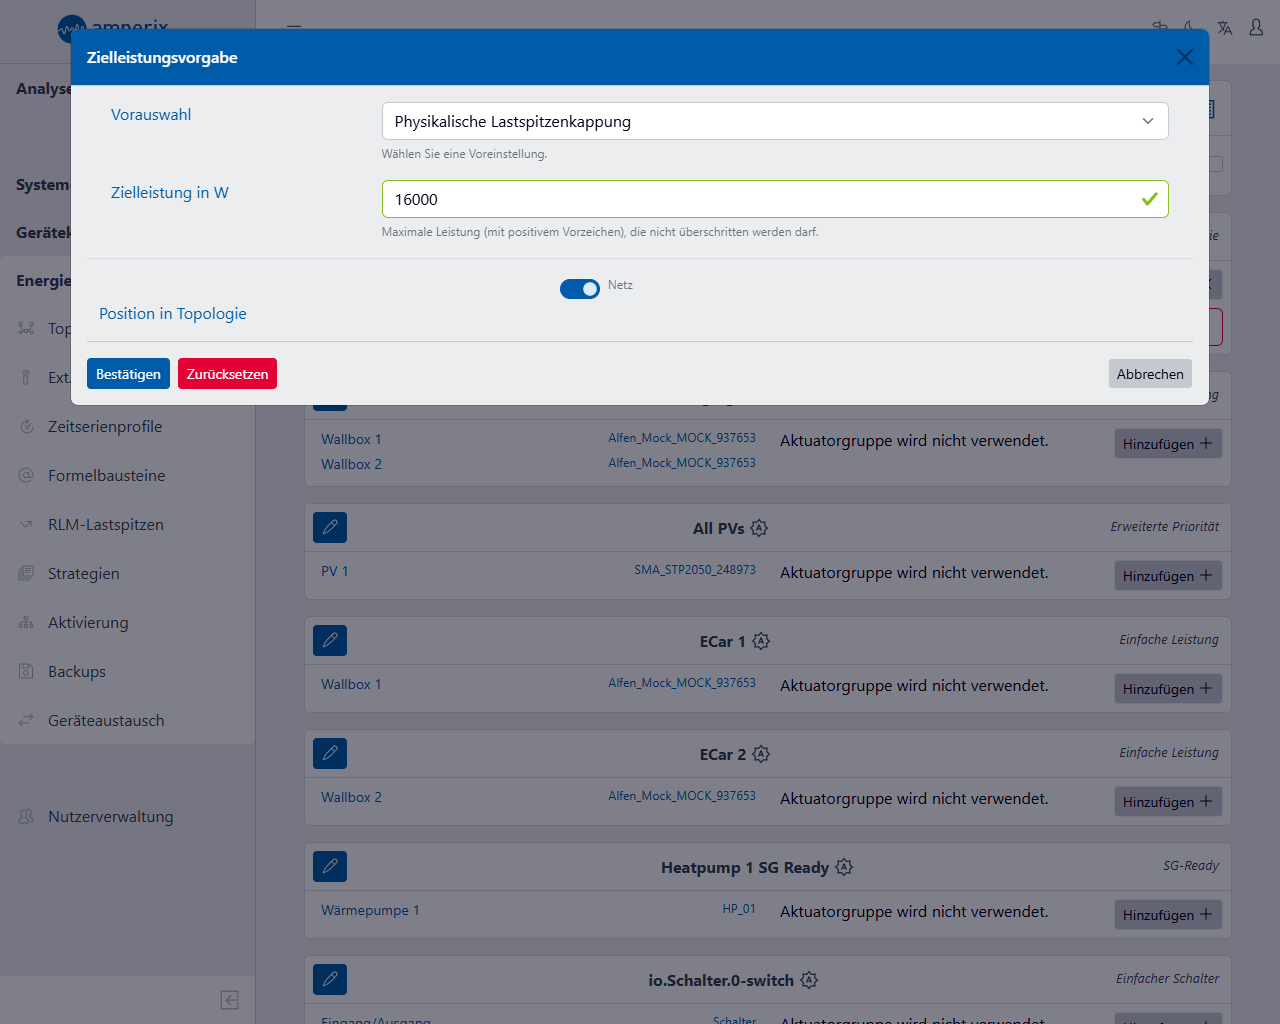This screenshot has width=1280, height=1024.
Task: Click the gear icon beside Heatpump 1 SG Ready
Action: [x=844, y=867]
